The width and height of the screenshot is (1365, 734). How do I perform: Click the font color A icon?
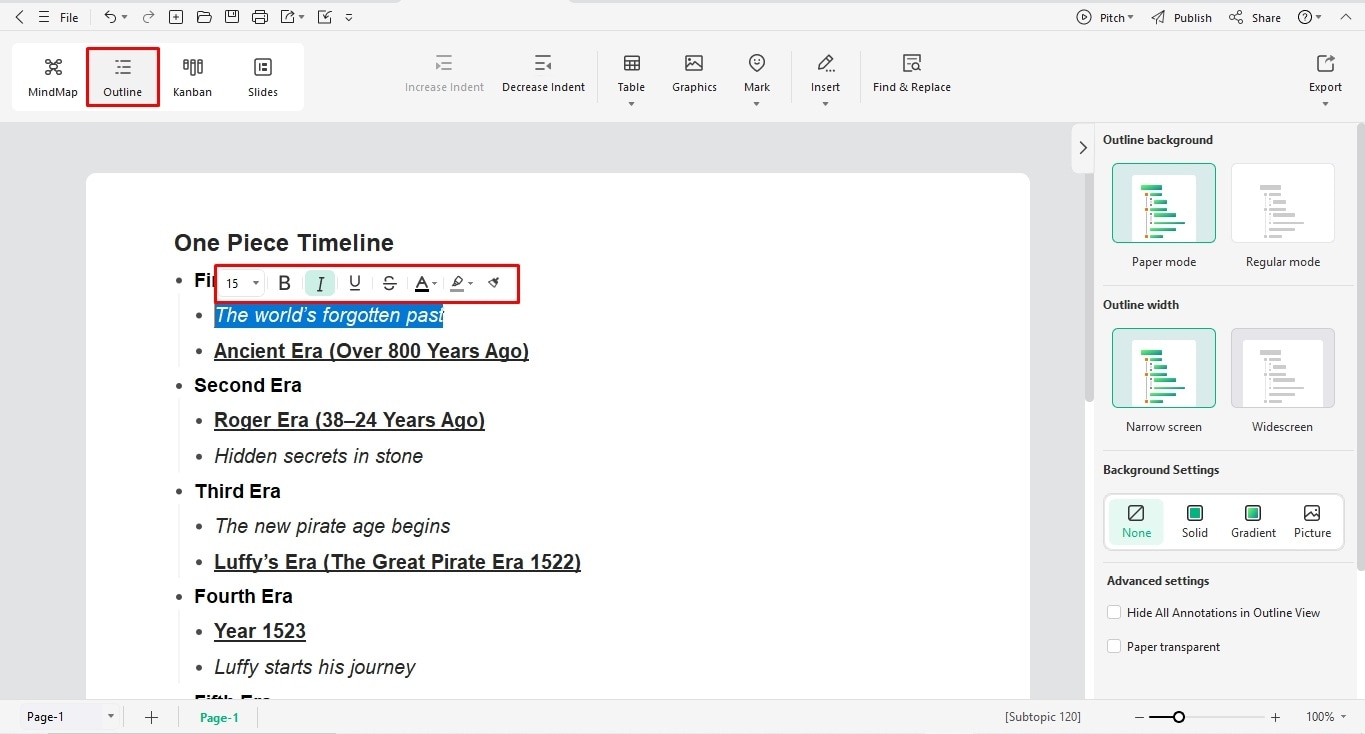click(x=422, y=284)
